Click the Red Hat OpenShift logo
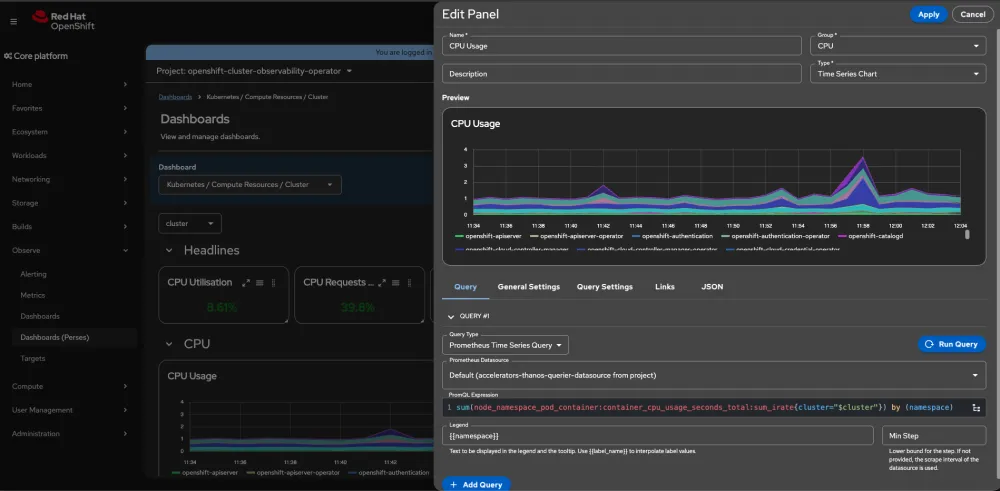The width and height of the screenshot is (1000, 491). (x=64, y=20)
